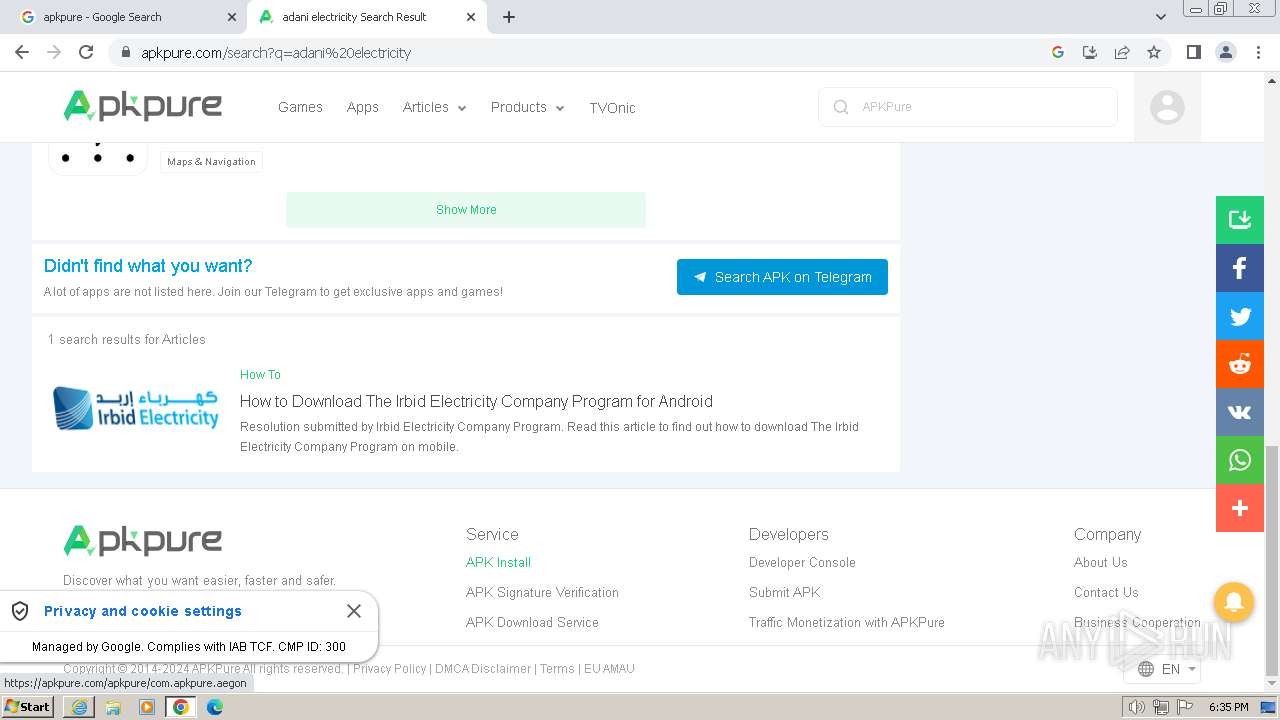This screenshot has width=1280, height=720.
Task: Share page on WhatsApp
Action: click(x=1240, y=460)
